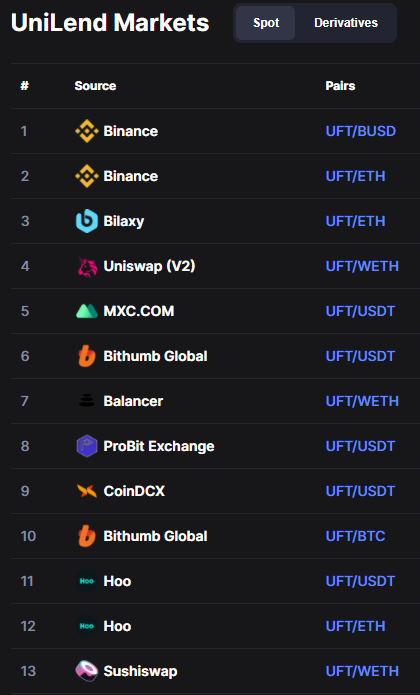The image size is (420, 695).
Task: Click the Balancer stacked stones icon
Action: point(86,401)
